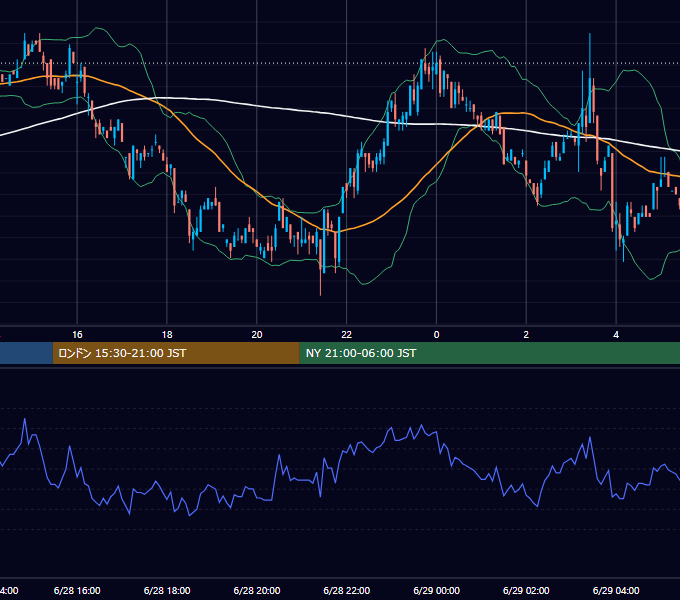Click the 6/28 18:00 date label
Image resolution: width=680 pixels, height=600 pixels.
tap(167, 590)
